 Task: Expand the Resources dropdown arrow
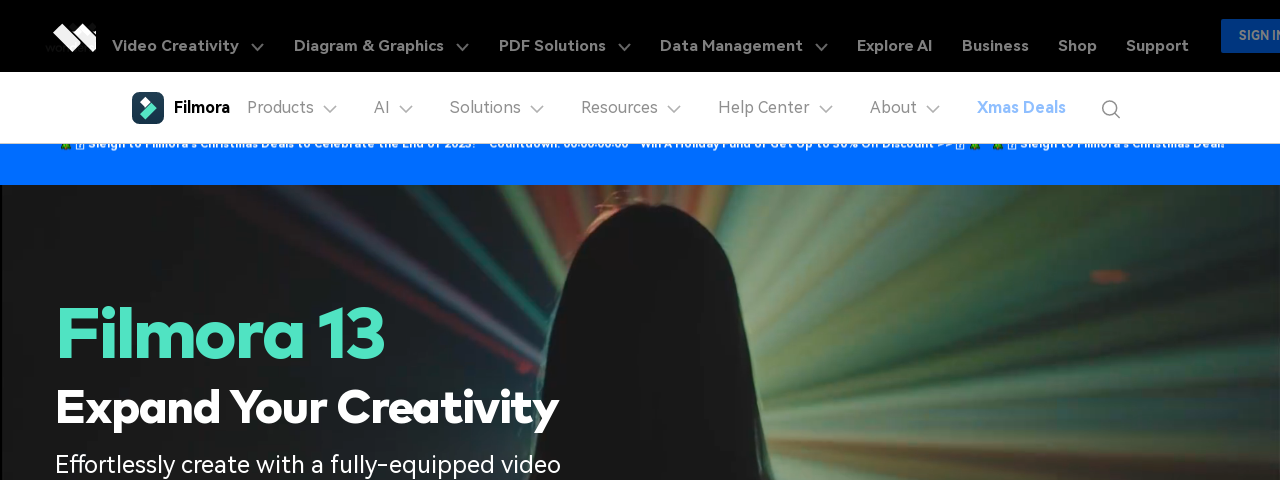tap(674, 109)
